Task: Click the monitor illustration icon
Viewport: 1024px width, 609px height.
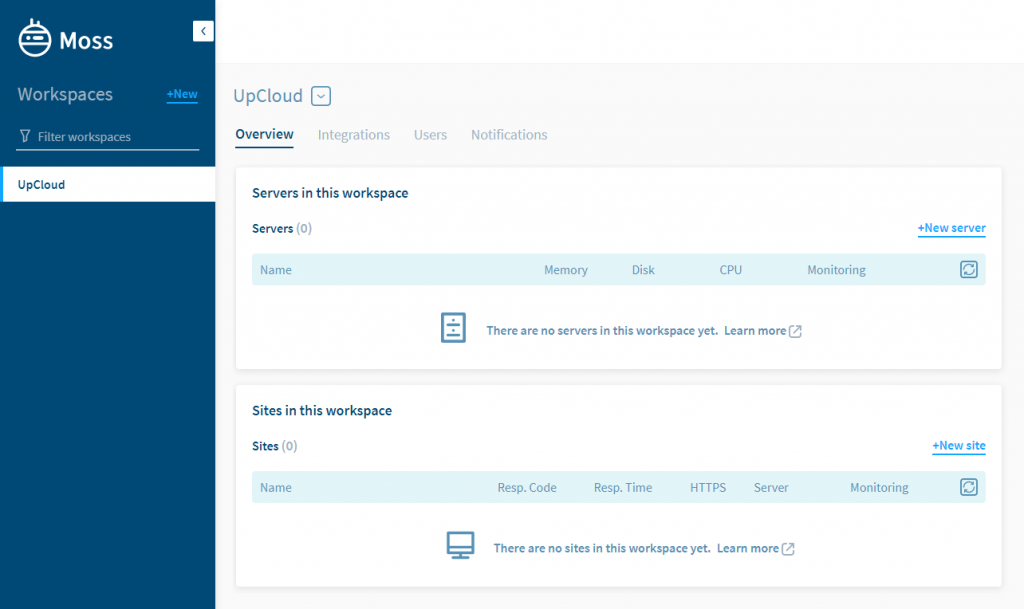Action: [x=460, y=545]
